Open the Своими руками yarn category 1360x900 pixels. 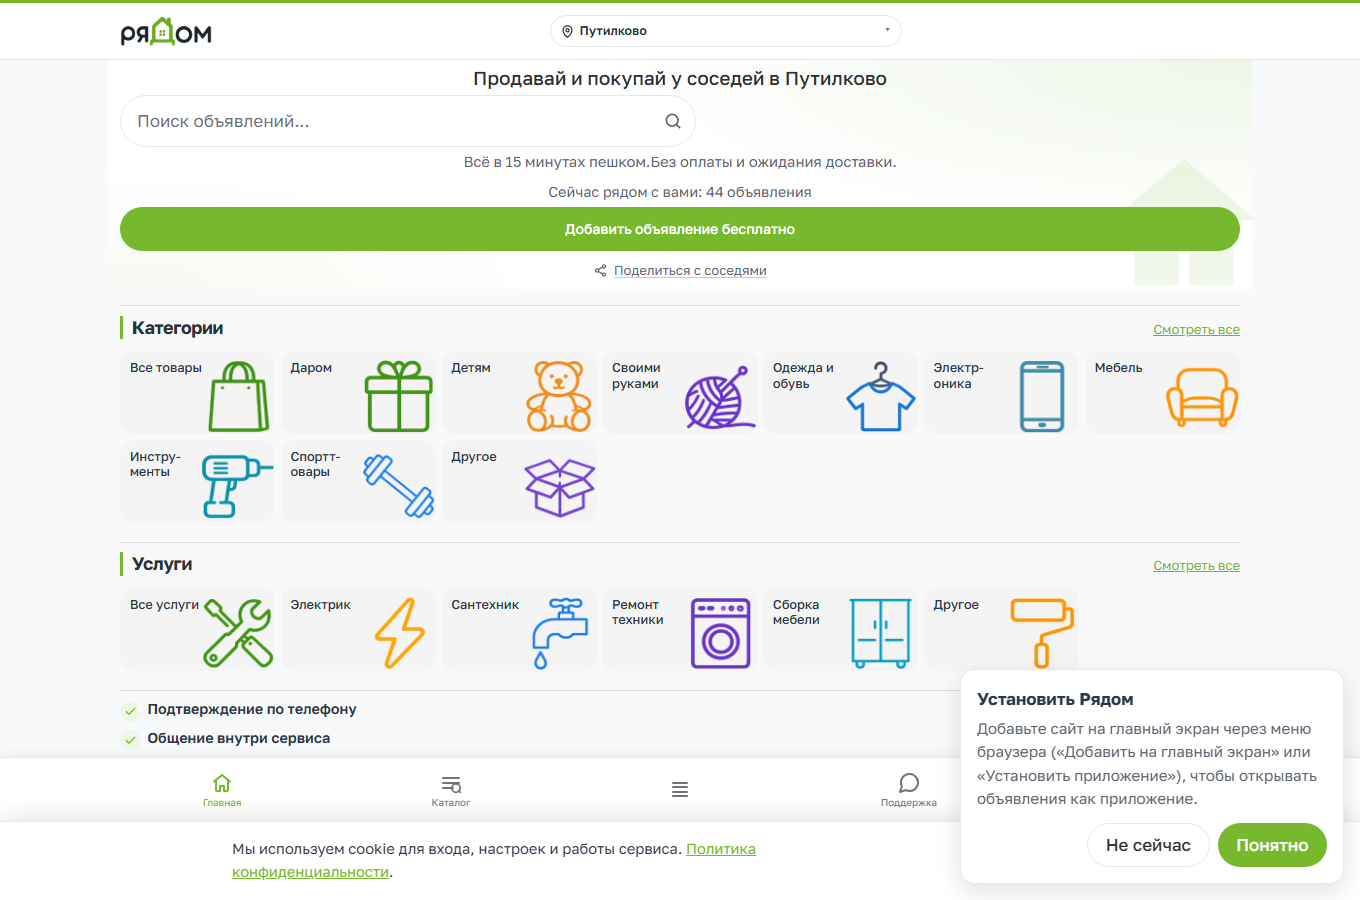680,392
